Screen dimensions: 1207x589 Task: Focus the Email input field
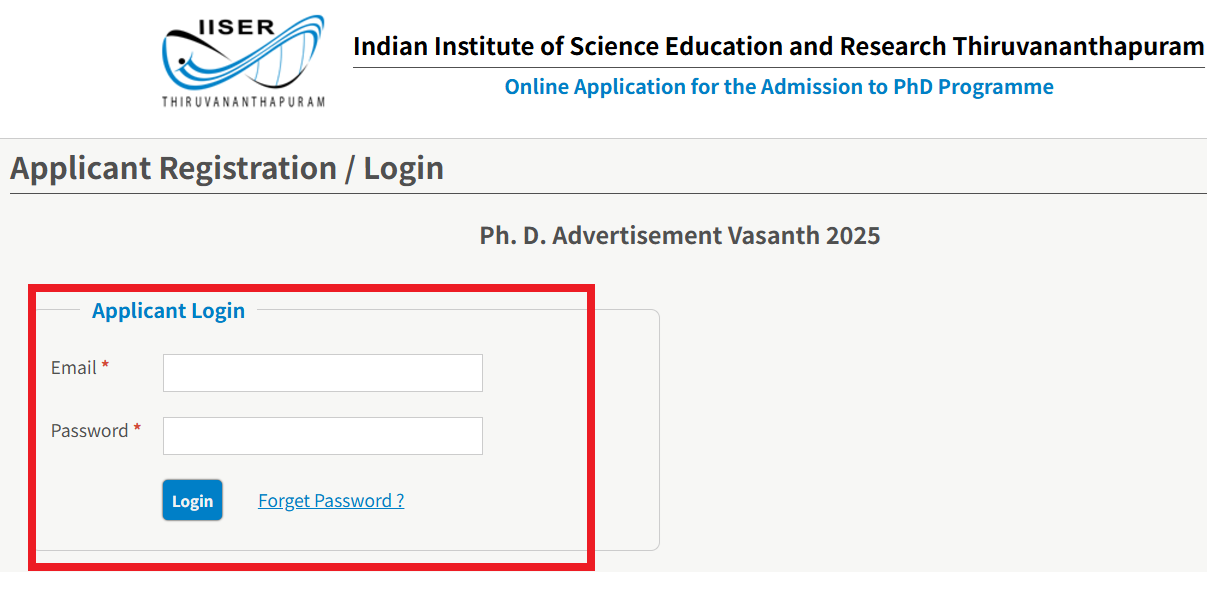coord(322,373)
